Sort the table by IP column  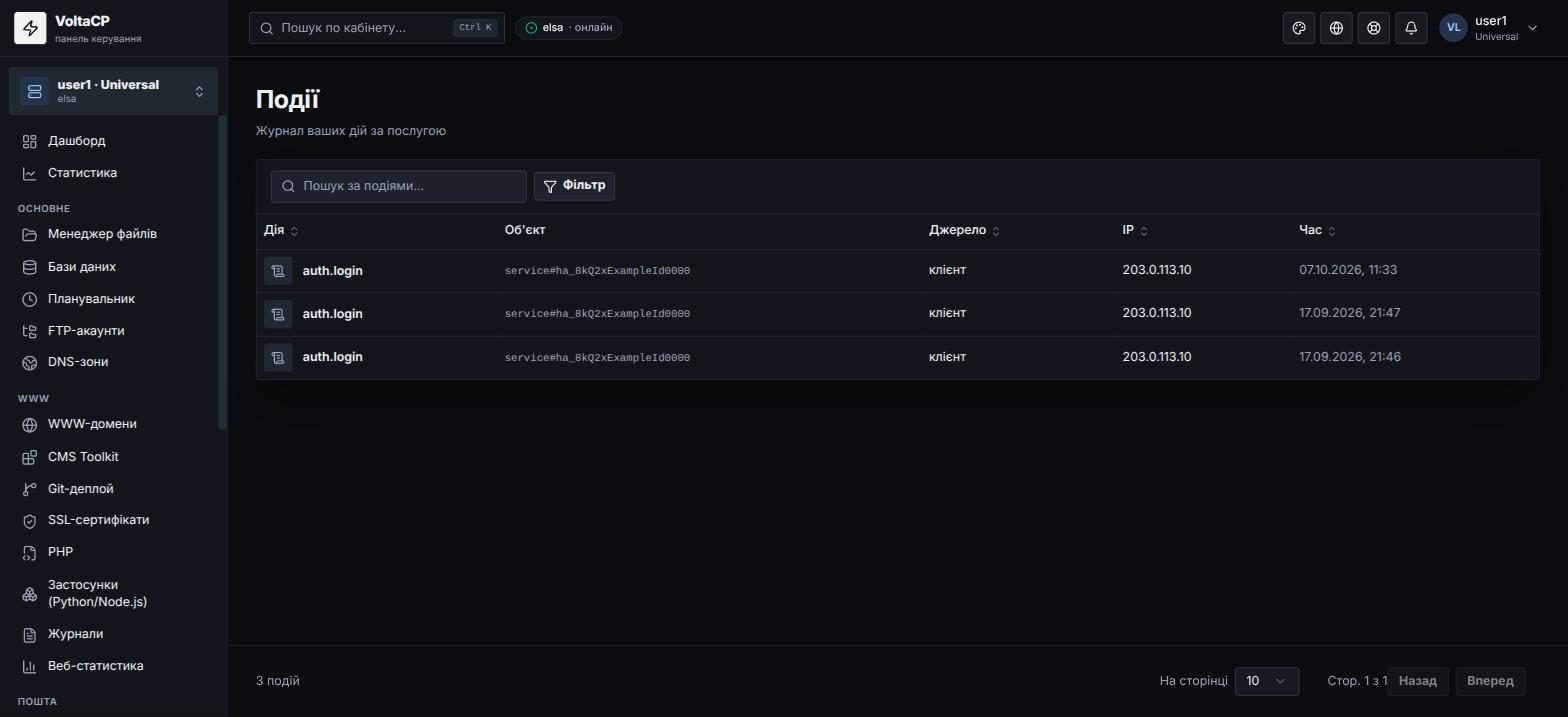(x=1135, y=230)
